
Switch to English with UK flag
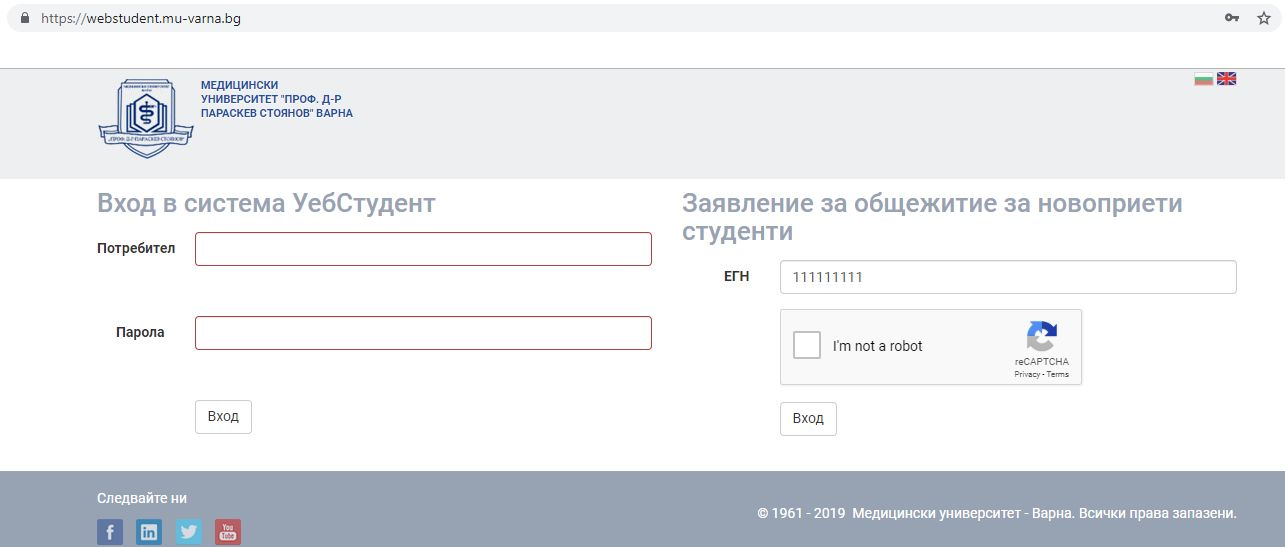point(1226,79)
